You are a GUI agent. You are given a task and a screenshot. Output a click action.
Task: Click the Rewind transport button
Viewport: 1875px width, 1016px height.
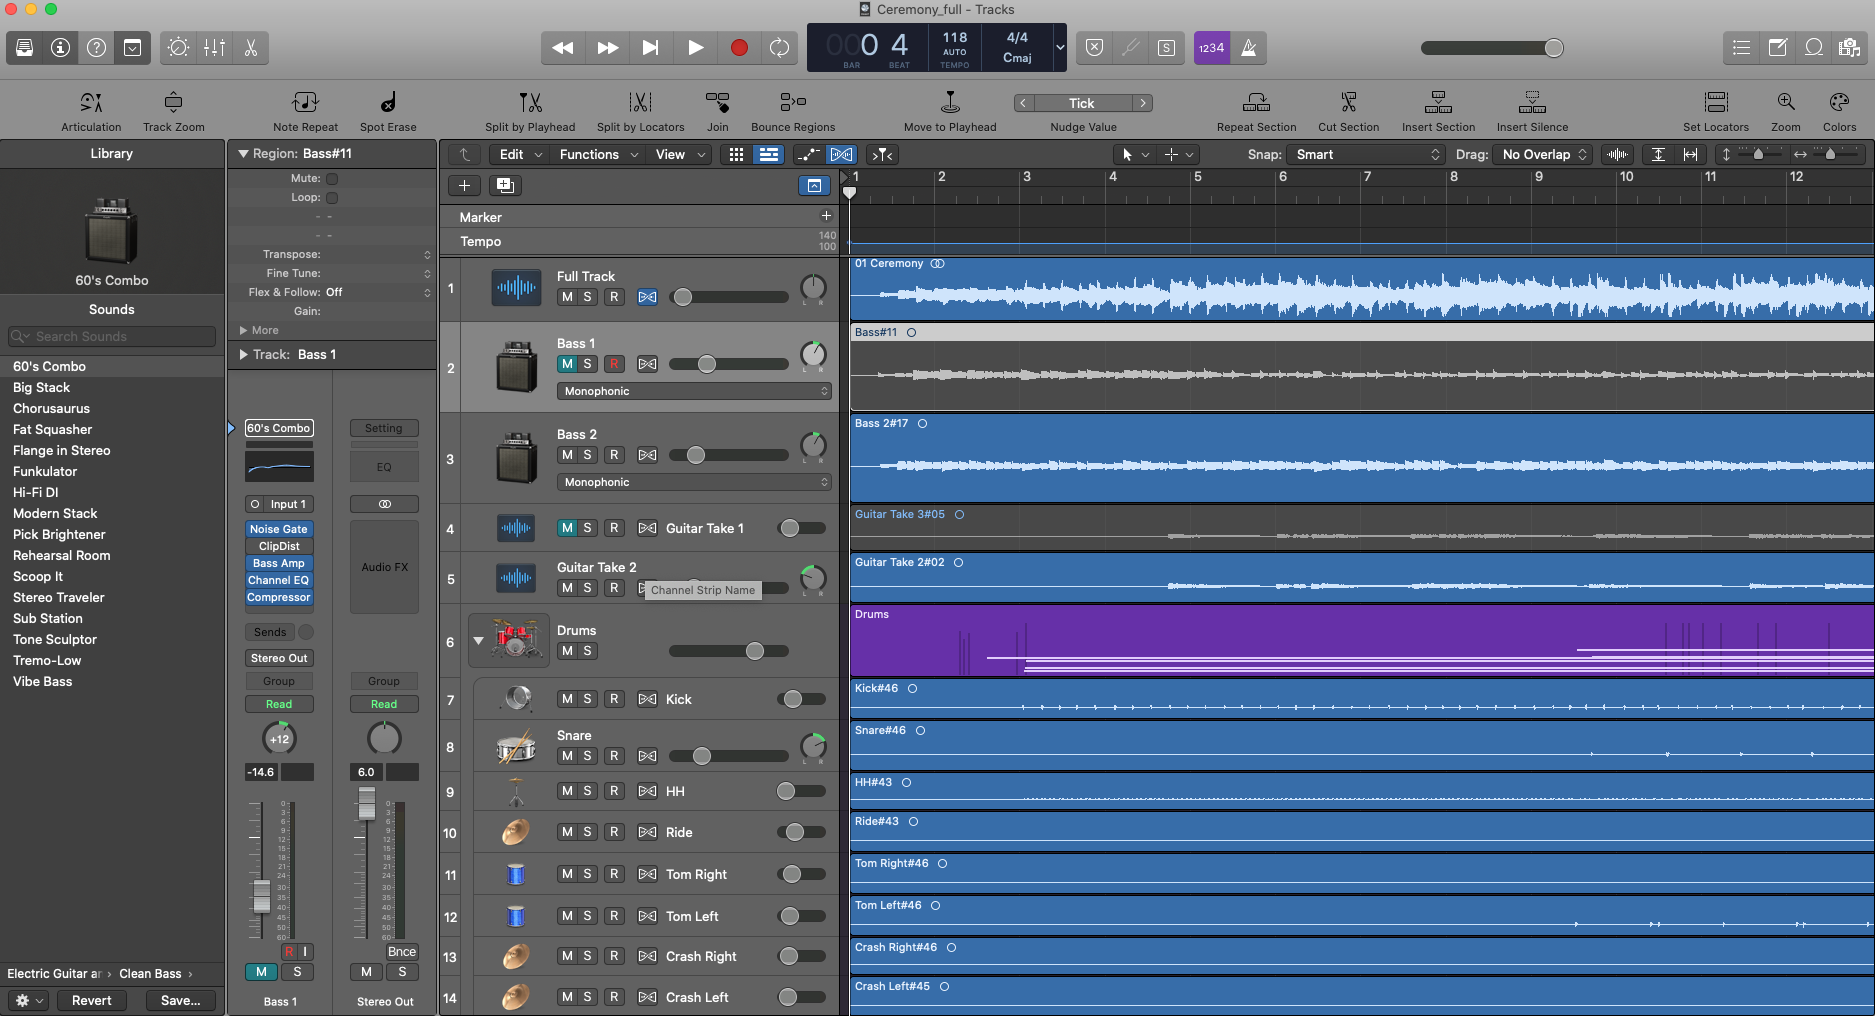563,47
